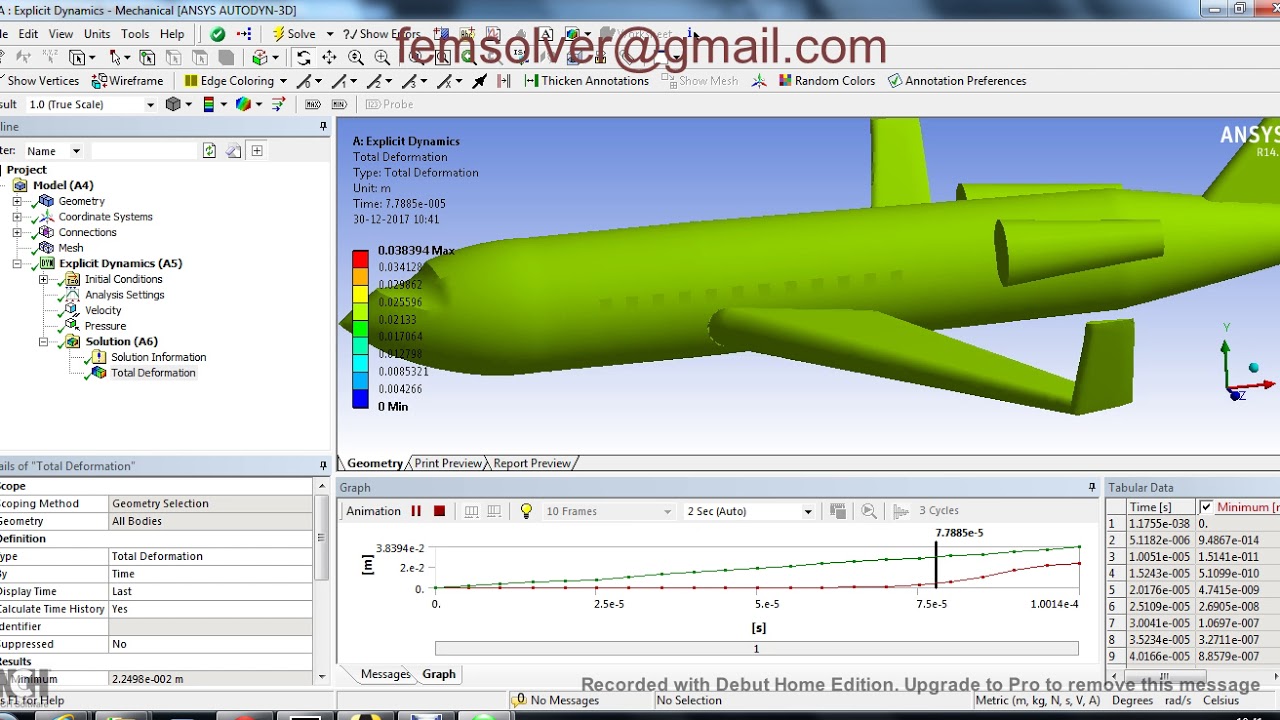Open the Edit menu

pyautogui.click(x=28, y=34)
